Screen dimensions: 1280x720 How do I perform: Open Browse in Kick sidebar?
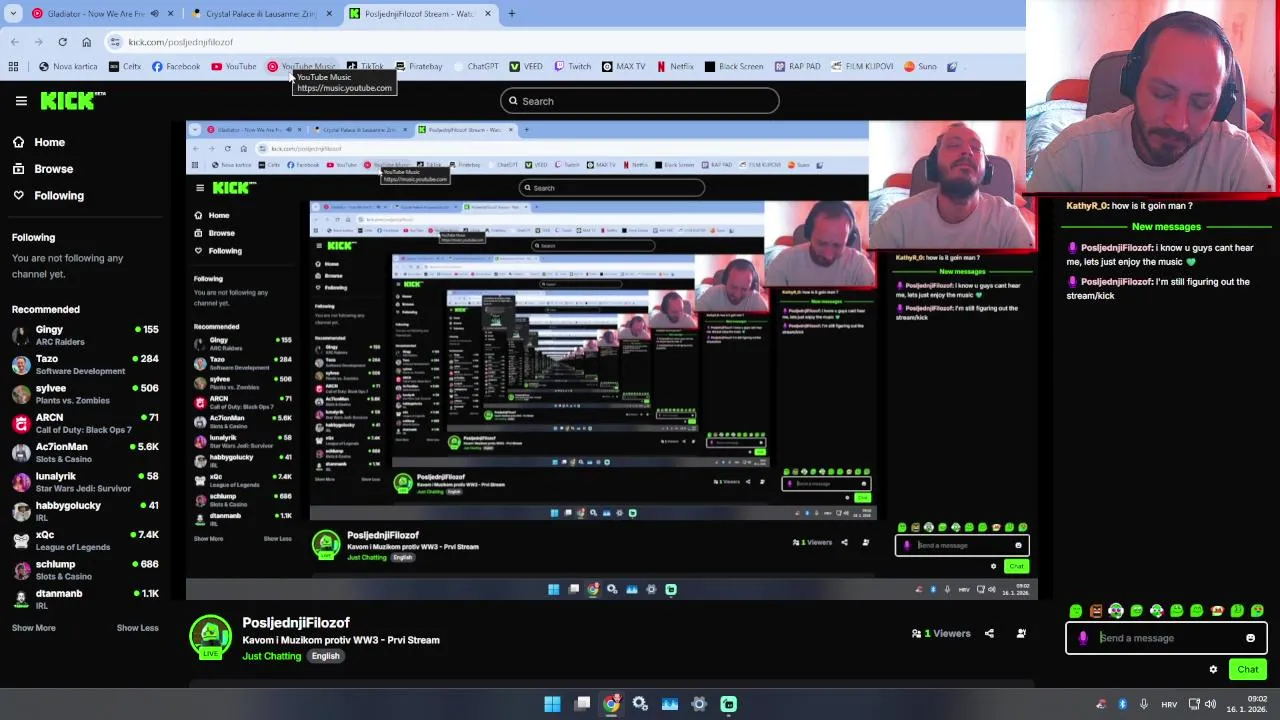(x=43, y=169)
